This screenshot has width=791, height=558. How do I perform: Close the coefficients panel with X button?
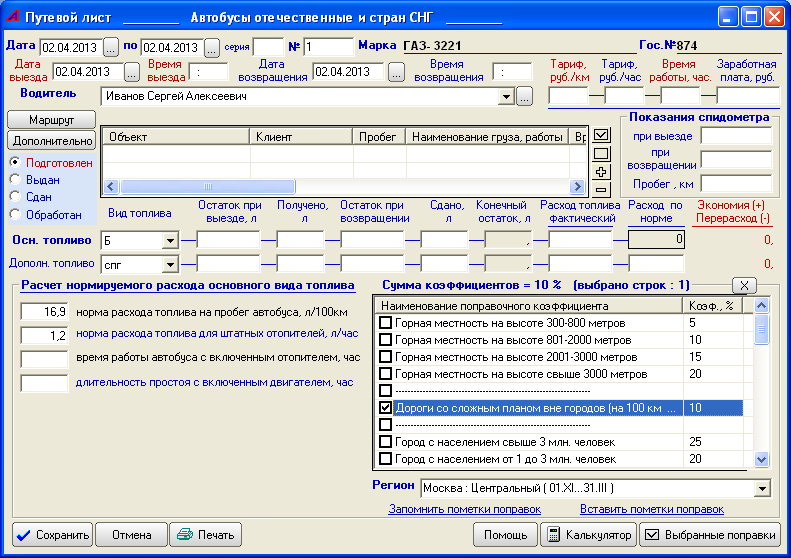pos(743,285)
